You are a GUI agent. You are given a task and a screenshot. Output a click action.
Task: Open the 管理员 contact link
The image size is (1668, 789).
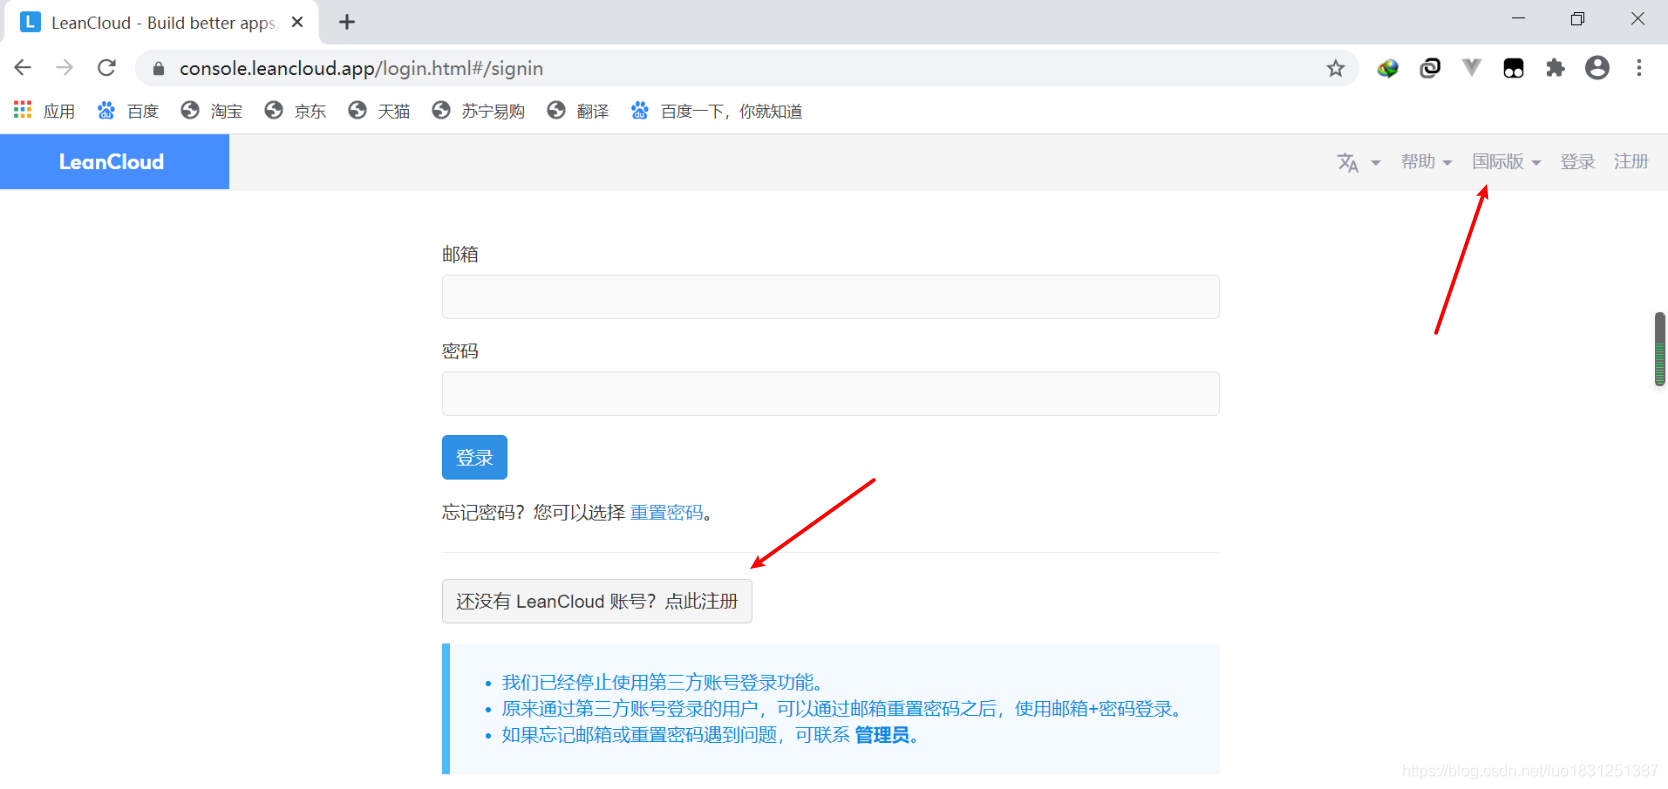[881, 735]
